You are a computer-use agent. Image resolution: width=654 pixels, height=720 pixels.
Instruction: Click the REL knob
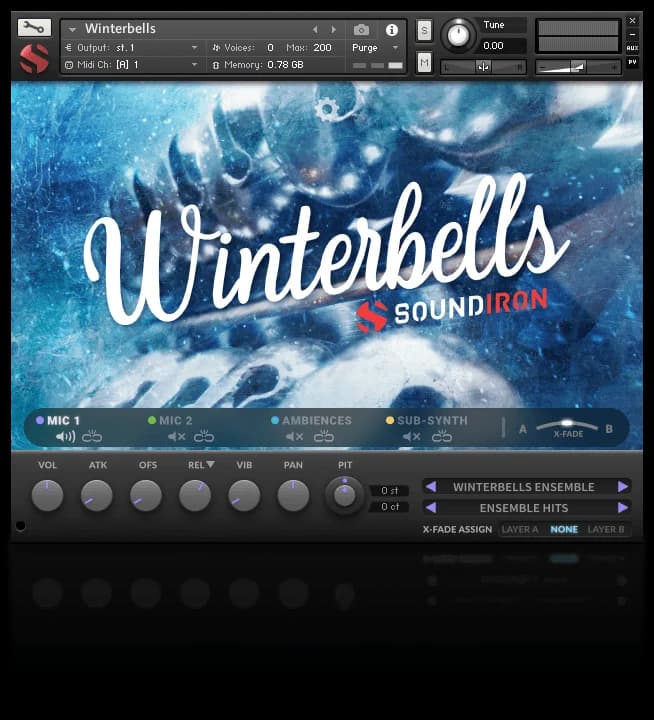(x=195, y=496)
